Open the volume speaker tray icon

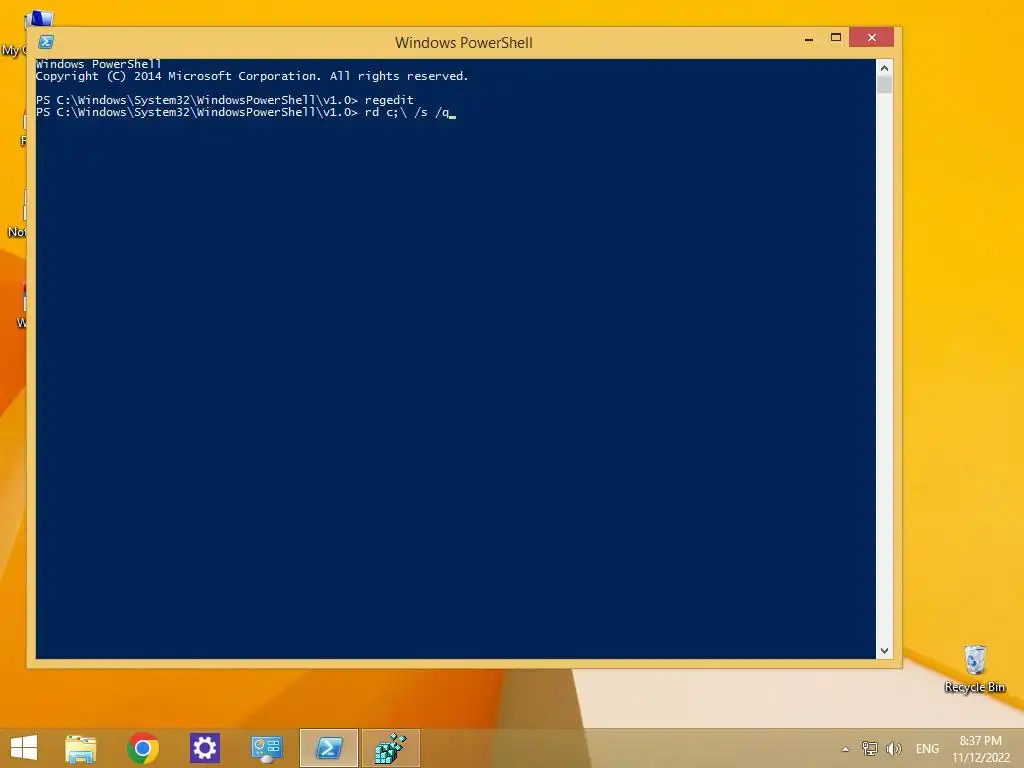click(x=893, y=748)
